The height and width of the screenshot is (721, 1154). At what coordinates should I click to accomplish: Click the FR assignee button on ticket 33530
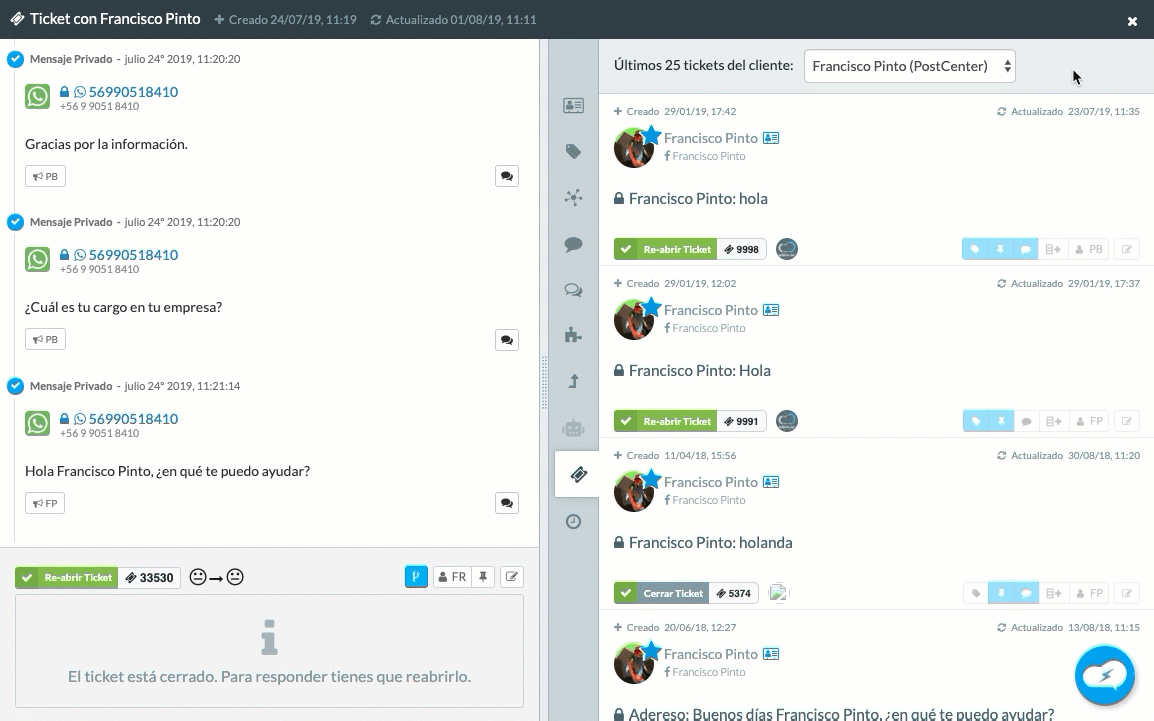point(452,577)
